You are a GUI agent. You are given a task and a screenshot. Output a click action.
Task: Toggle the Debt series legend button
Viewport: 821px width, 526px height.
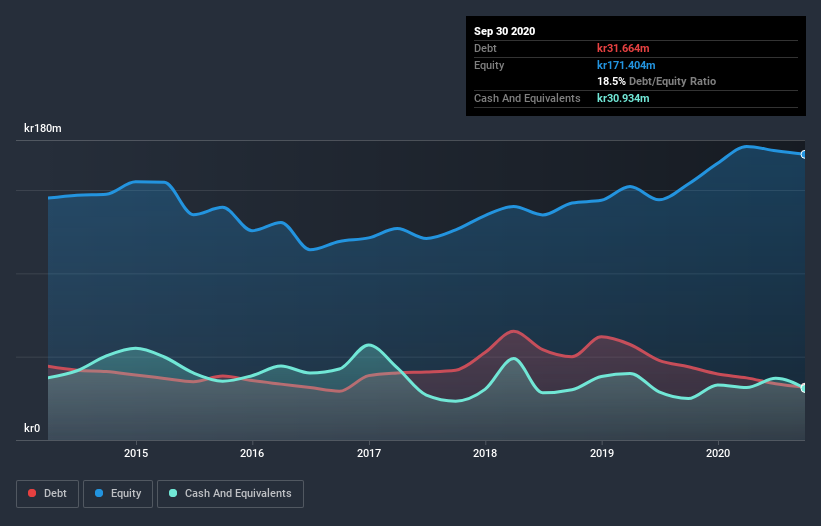[x=47, y=494]
